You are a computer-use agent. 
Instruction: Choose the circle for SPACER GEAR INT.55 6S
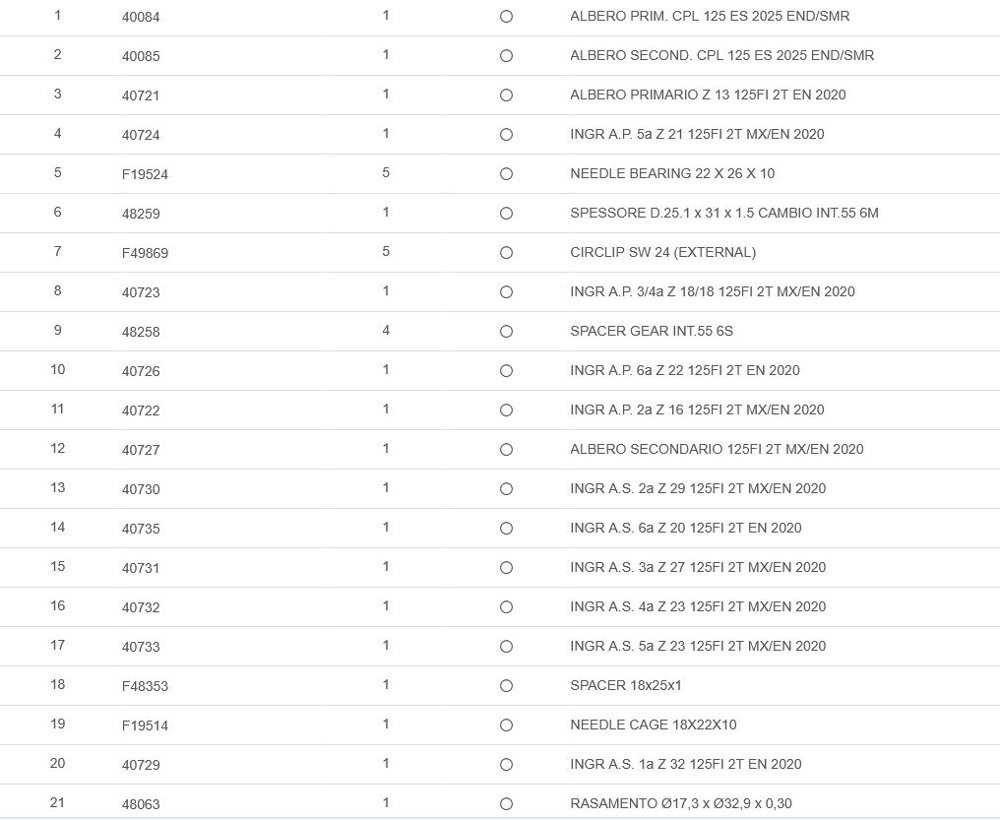506,332
